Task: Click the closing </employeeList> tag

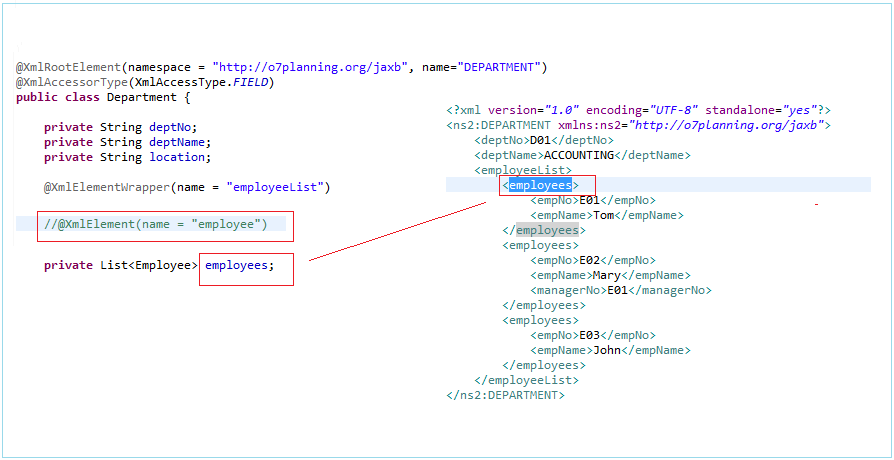Action: pyautogui.click(x=526, y=380)
